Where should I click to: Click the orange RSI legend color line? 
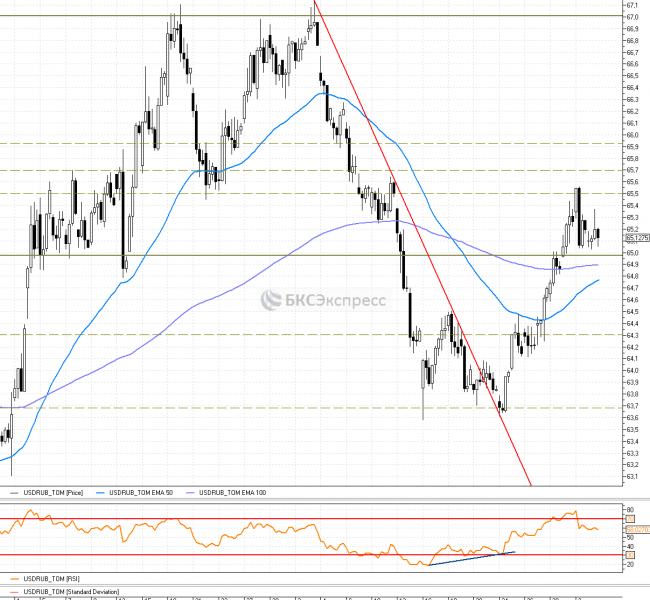tap(12, 578)
